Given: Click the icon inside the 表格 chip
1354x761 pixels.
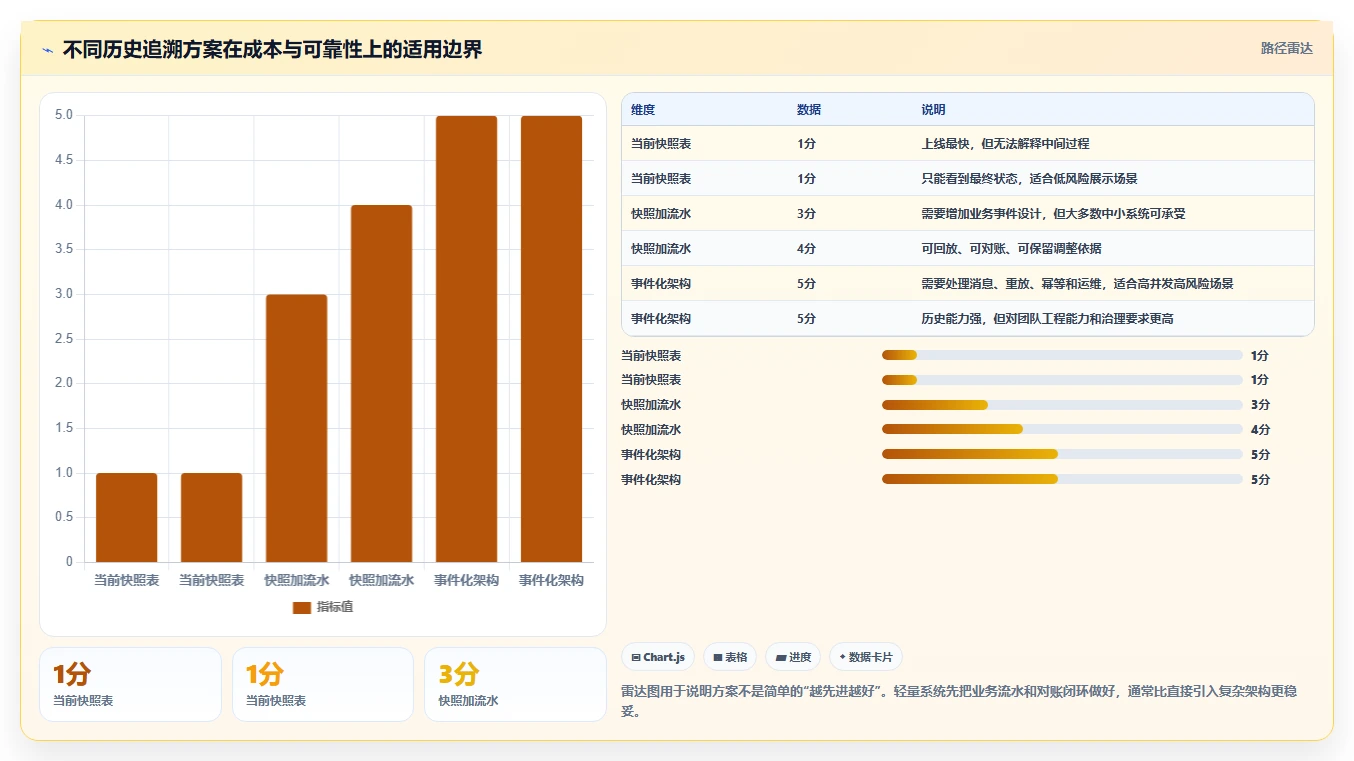Looking at the screenshot, I should 718,657.
